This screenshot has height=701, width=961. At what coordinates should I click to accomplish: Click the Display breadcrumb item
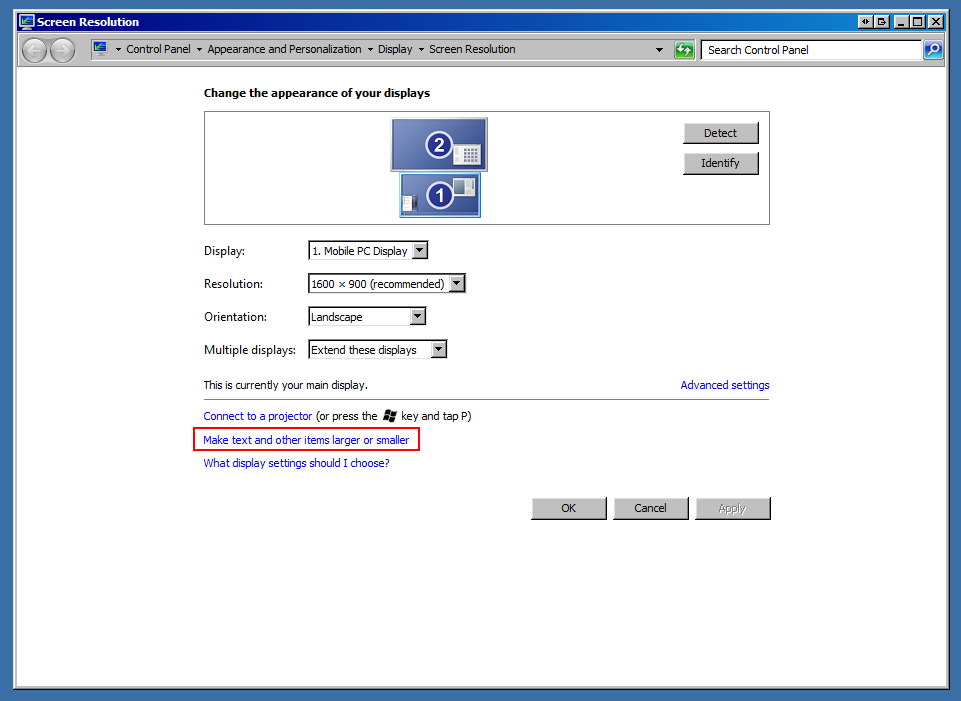pos(395,49)
